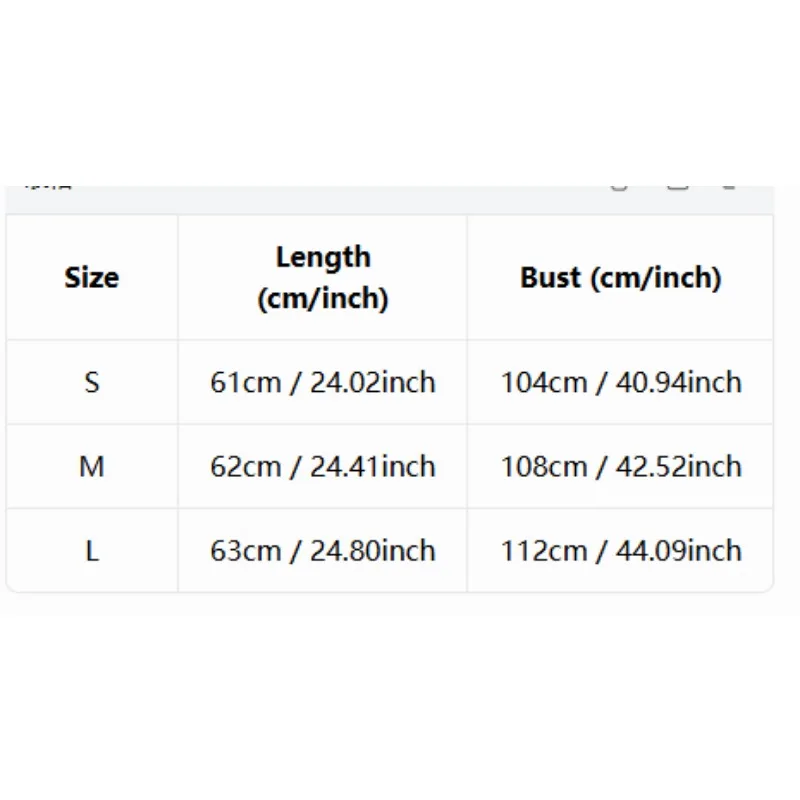Select the Bust (cm/inch) column header
Viewport: 800px width, 800px height.
click(x=620, y=278)
